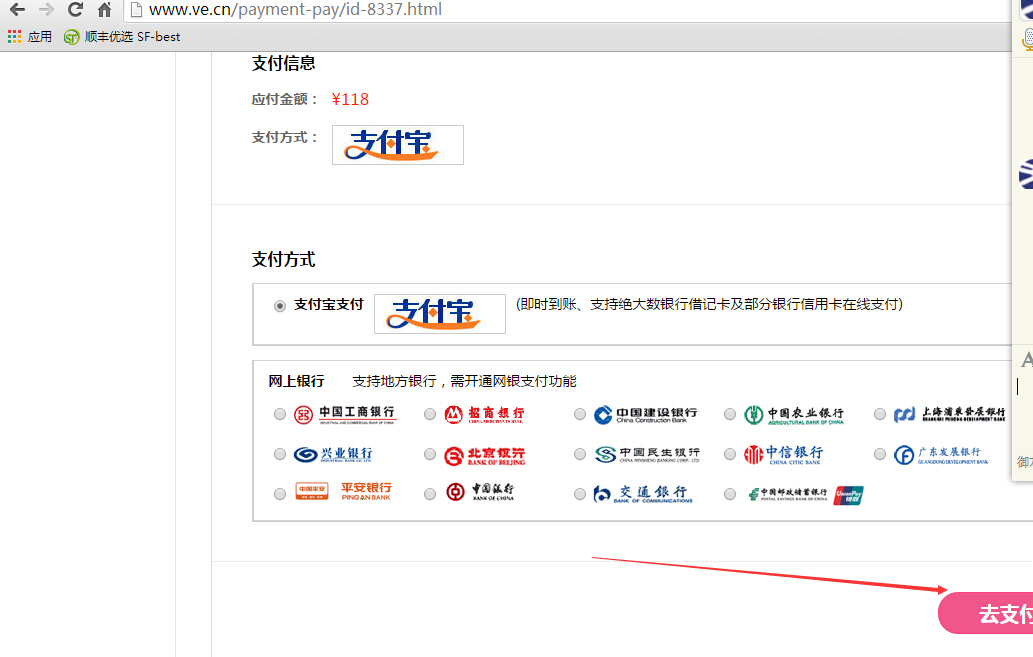Click the browser back arrow

[x=17, y=9]
